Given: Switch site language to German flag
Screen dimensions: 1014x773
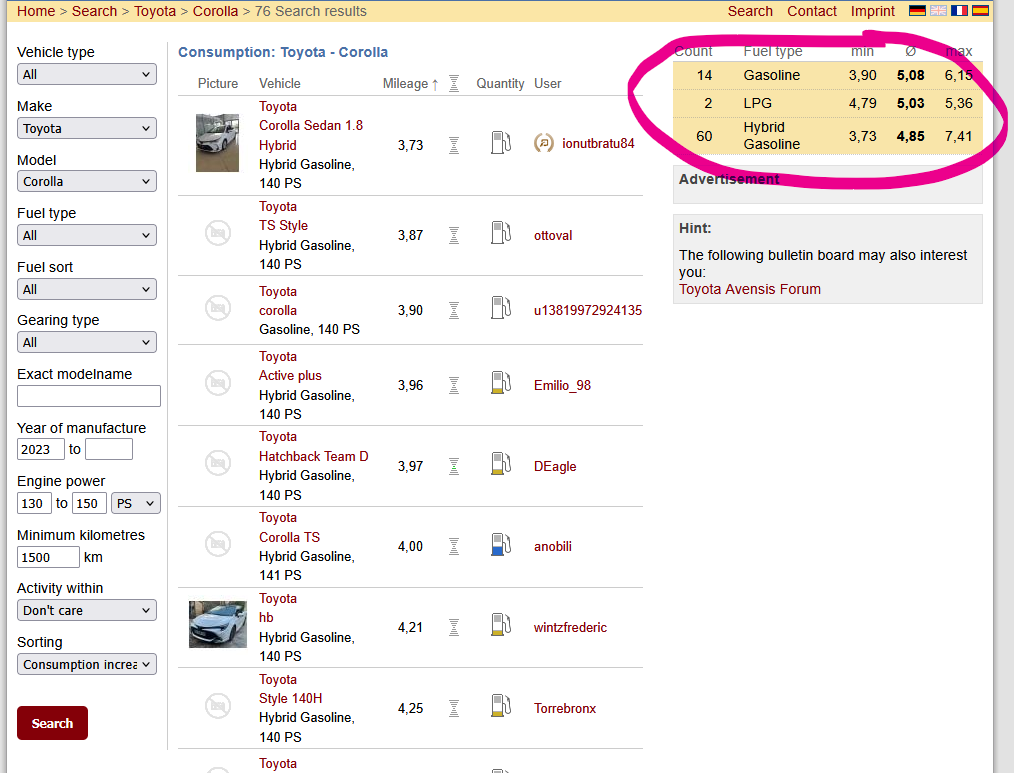Looking at the screenshot, I should (917, 10).
